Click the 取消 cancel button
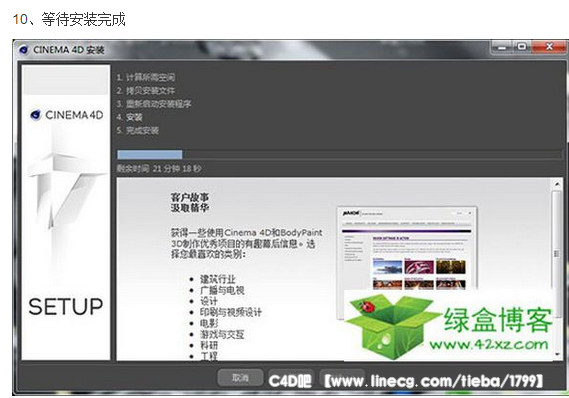569x398 pixels. (x=240, y=378)
